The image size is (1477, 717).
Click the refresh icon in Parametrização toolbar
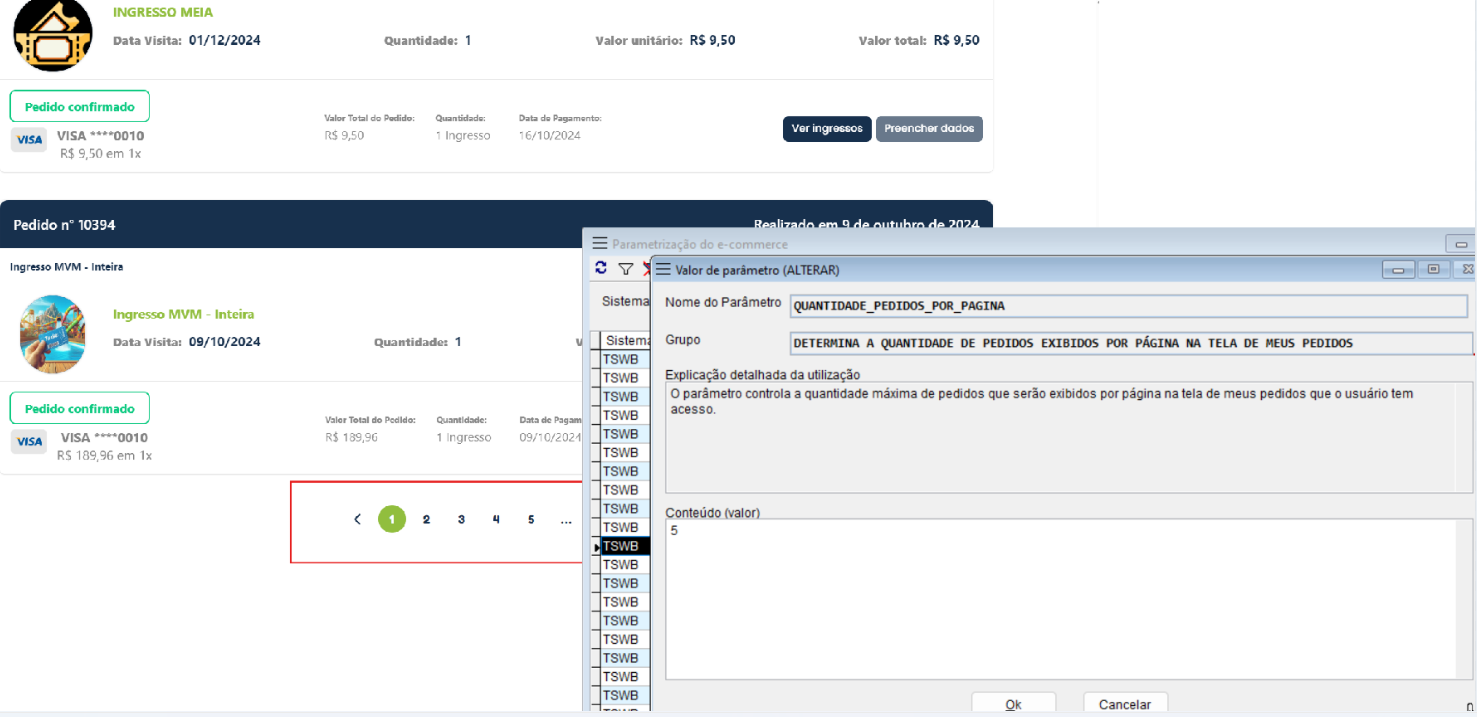tap(601, 268)
